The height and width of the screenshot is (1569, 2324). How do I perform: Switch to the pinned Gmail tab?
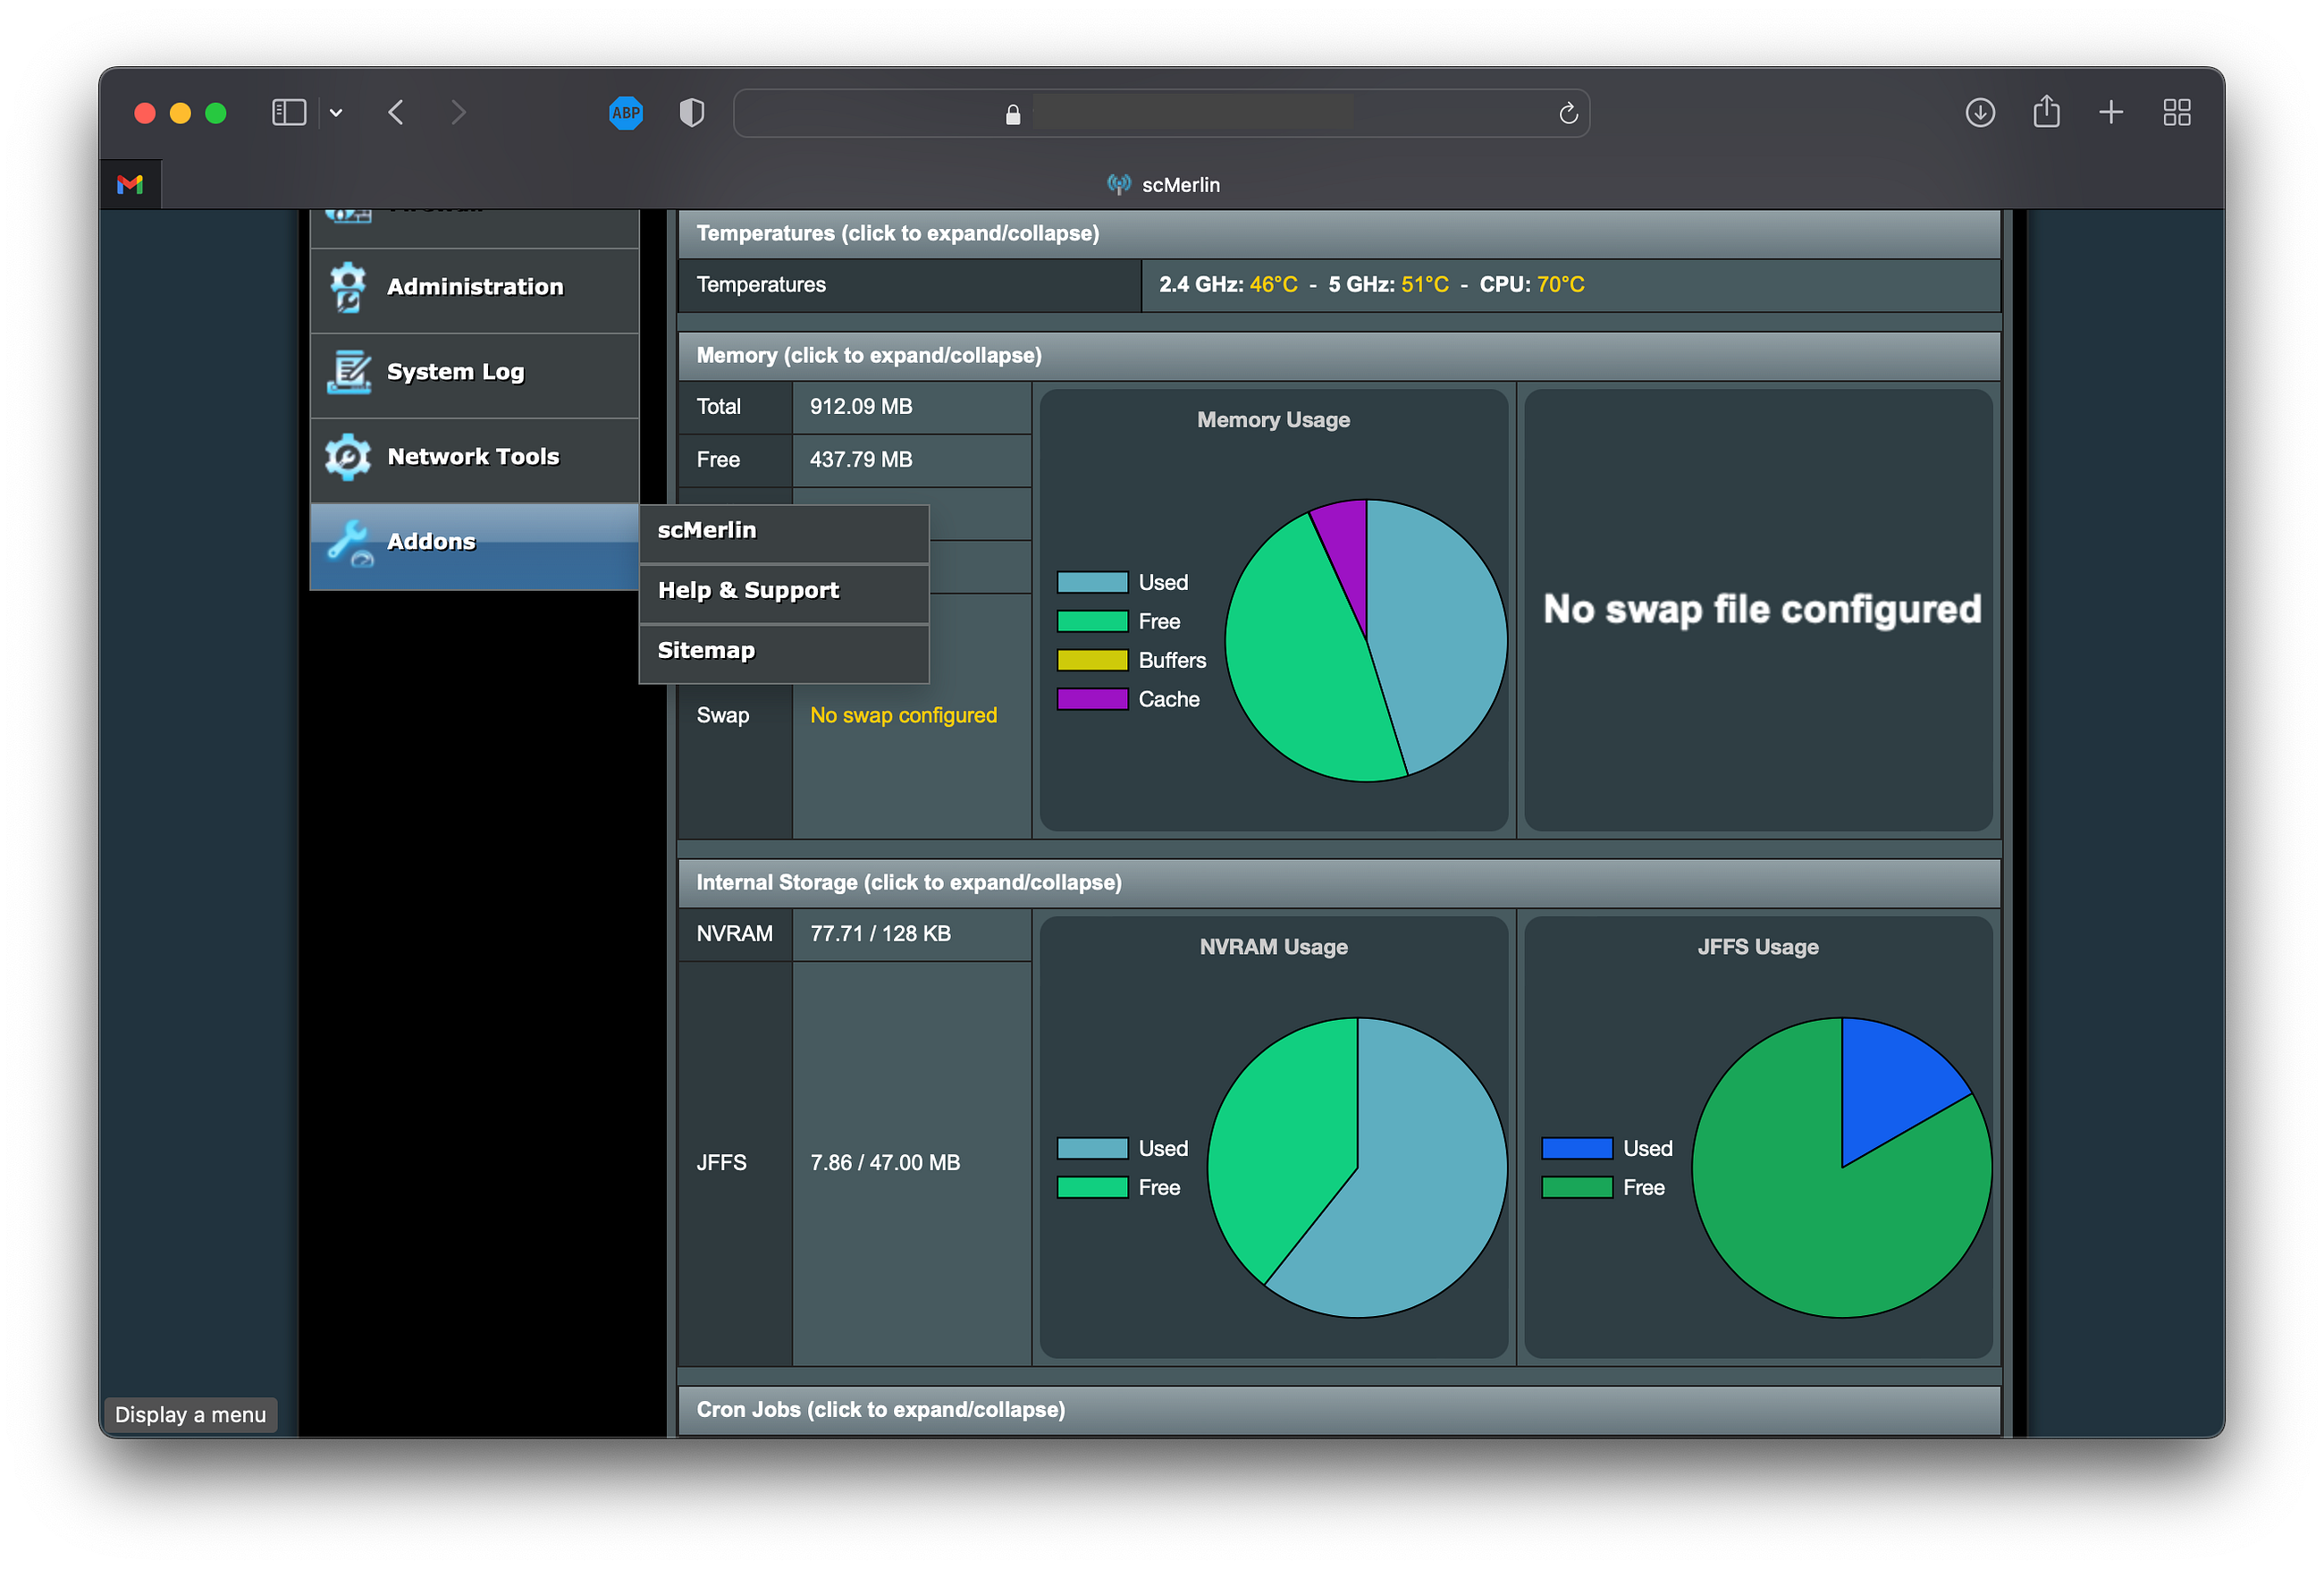(130, 184)
